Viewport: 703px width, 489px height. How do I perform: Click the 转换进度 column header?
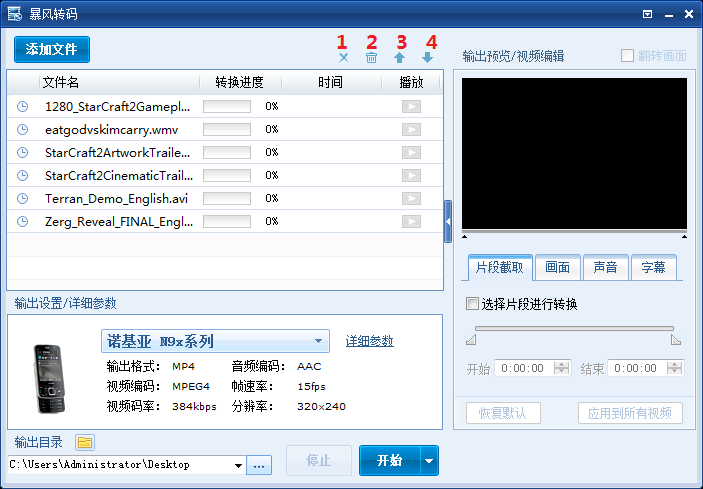pos(240,82)
